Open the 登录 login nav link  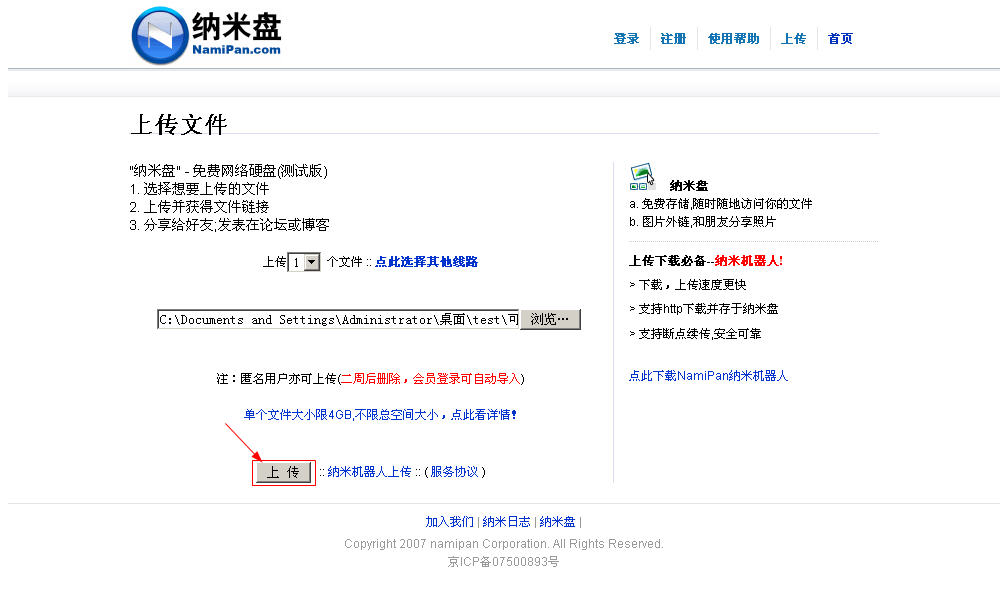pos(626,39)
